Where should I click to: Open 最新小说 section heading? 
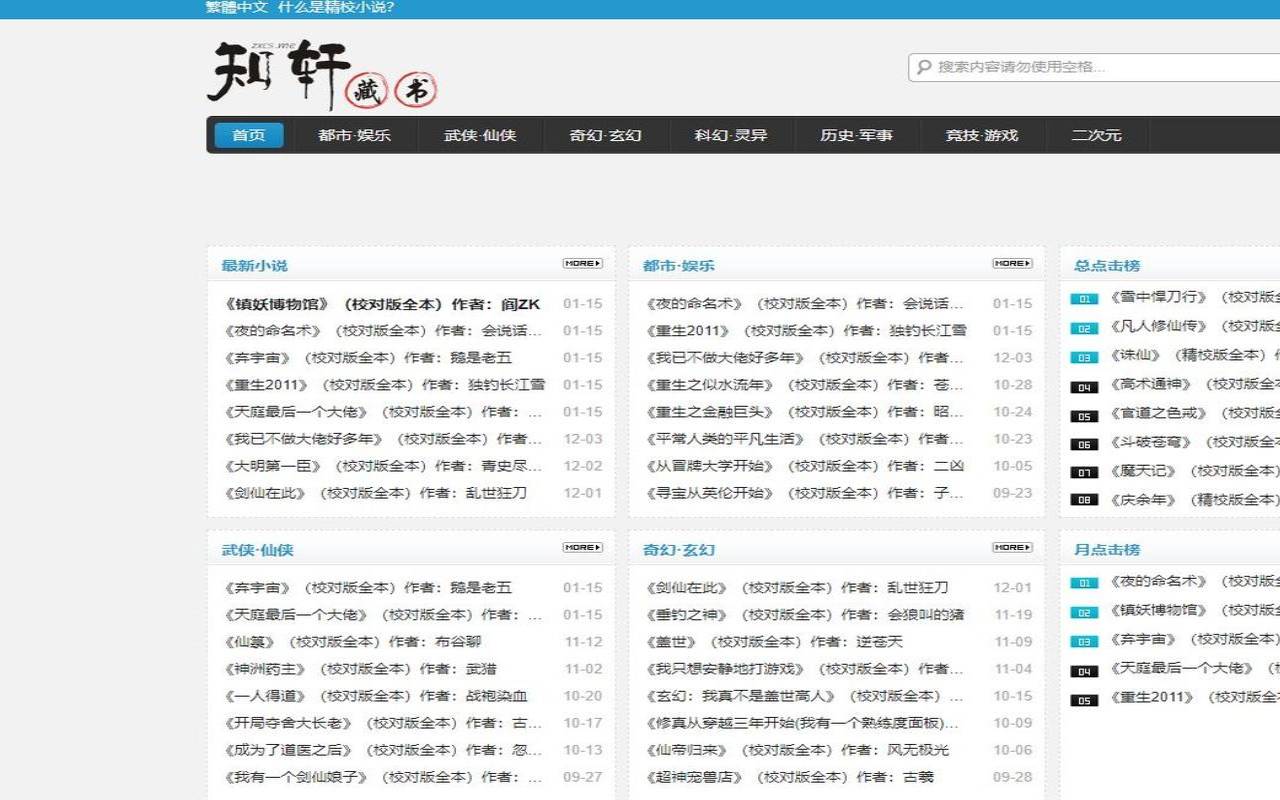(254, 265)
